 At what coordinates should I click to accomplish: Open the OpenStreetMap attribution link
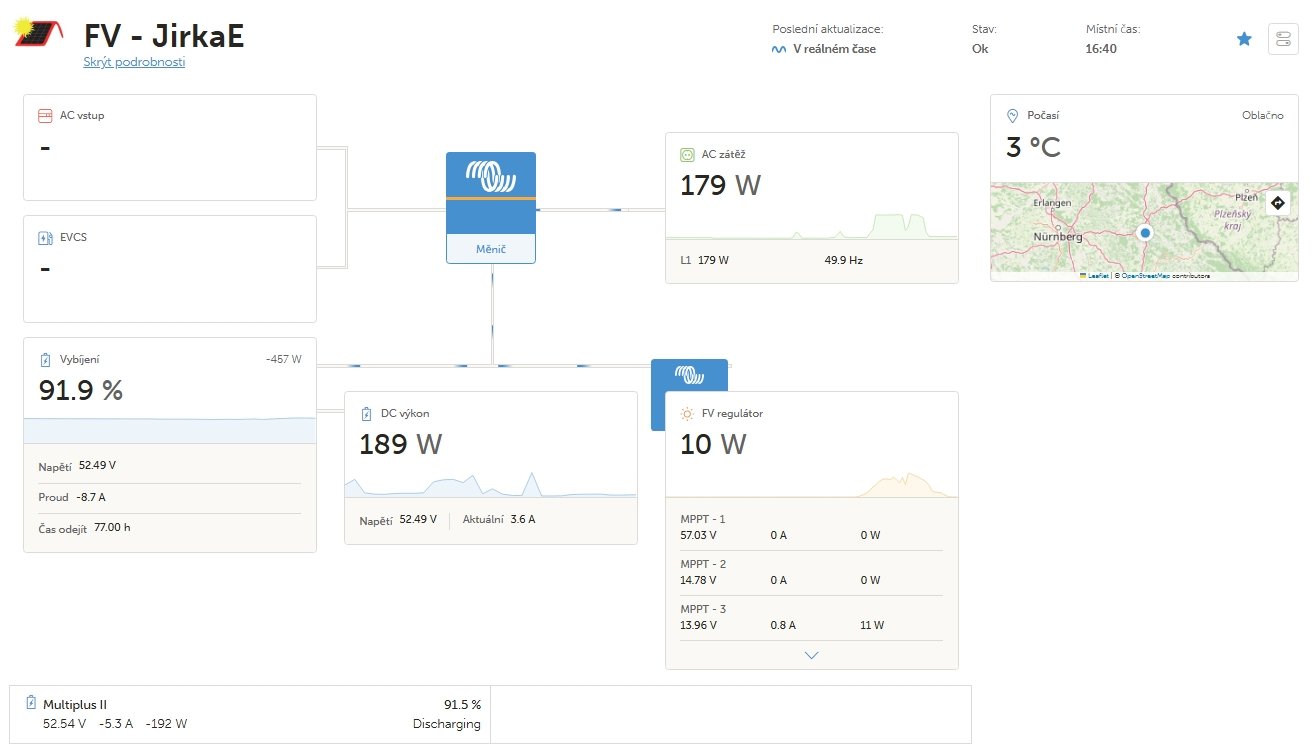coord(1146,275)
